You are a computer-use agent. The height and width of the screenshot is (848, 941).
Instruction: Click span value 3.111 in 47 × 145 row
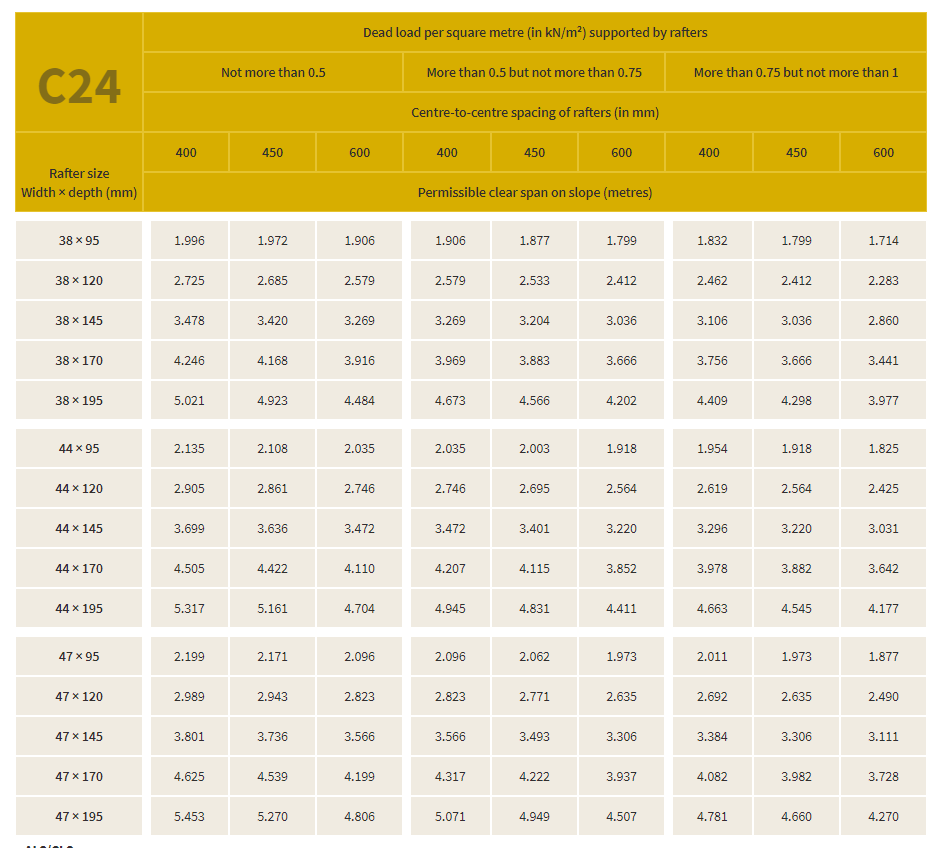tap(883, 736)
